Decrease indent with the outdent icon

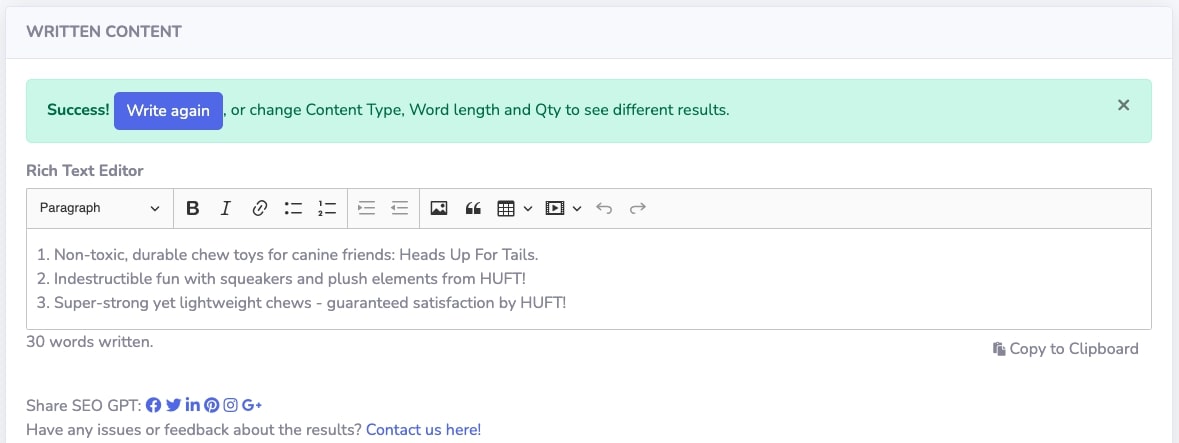(399, 208)
